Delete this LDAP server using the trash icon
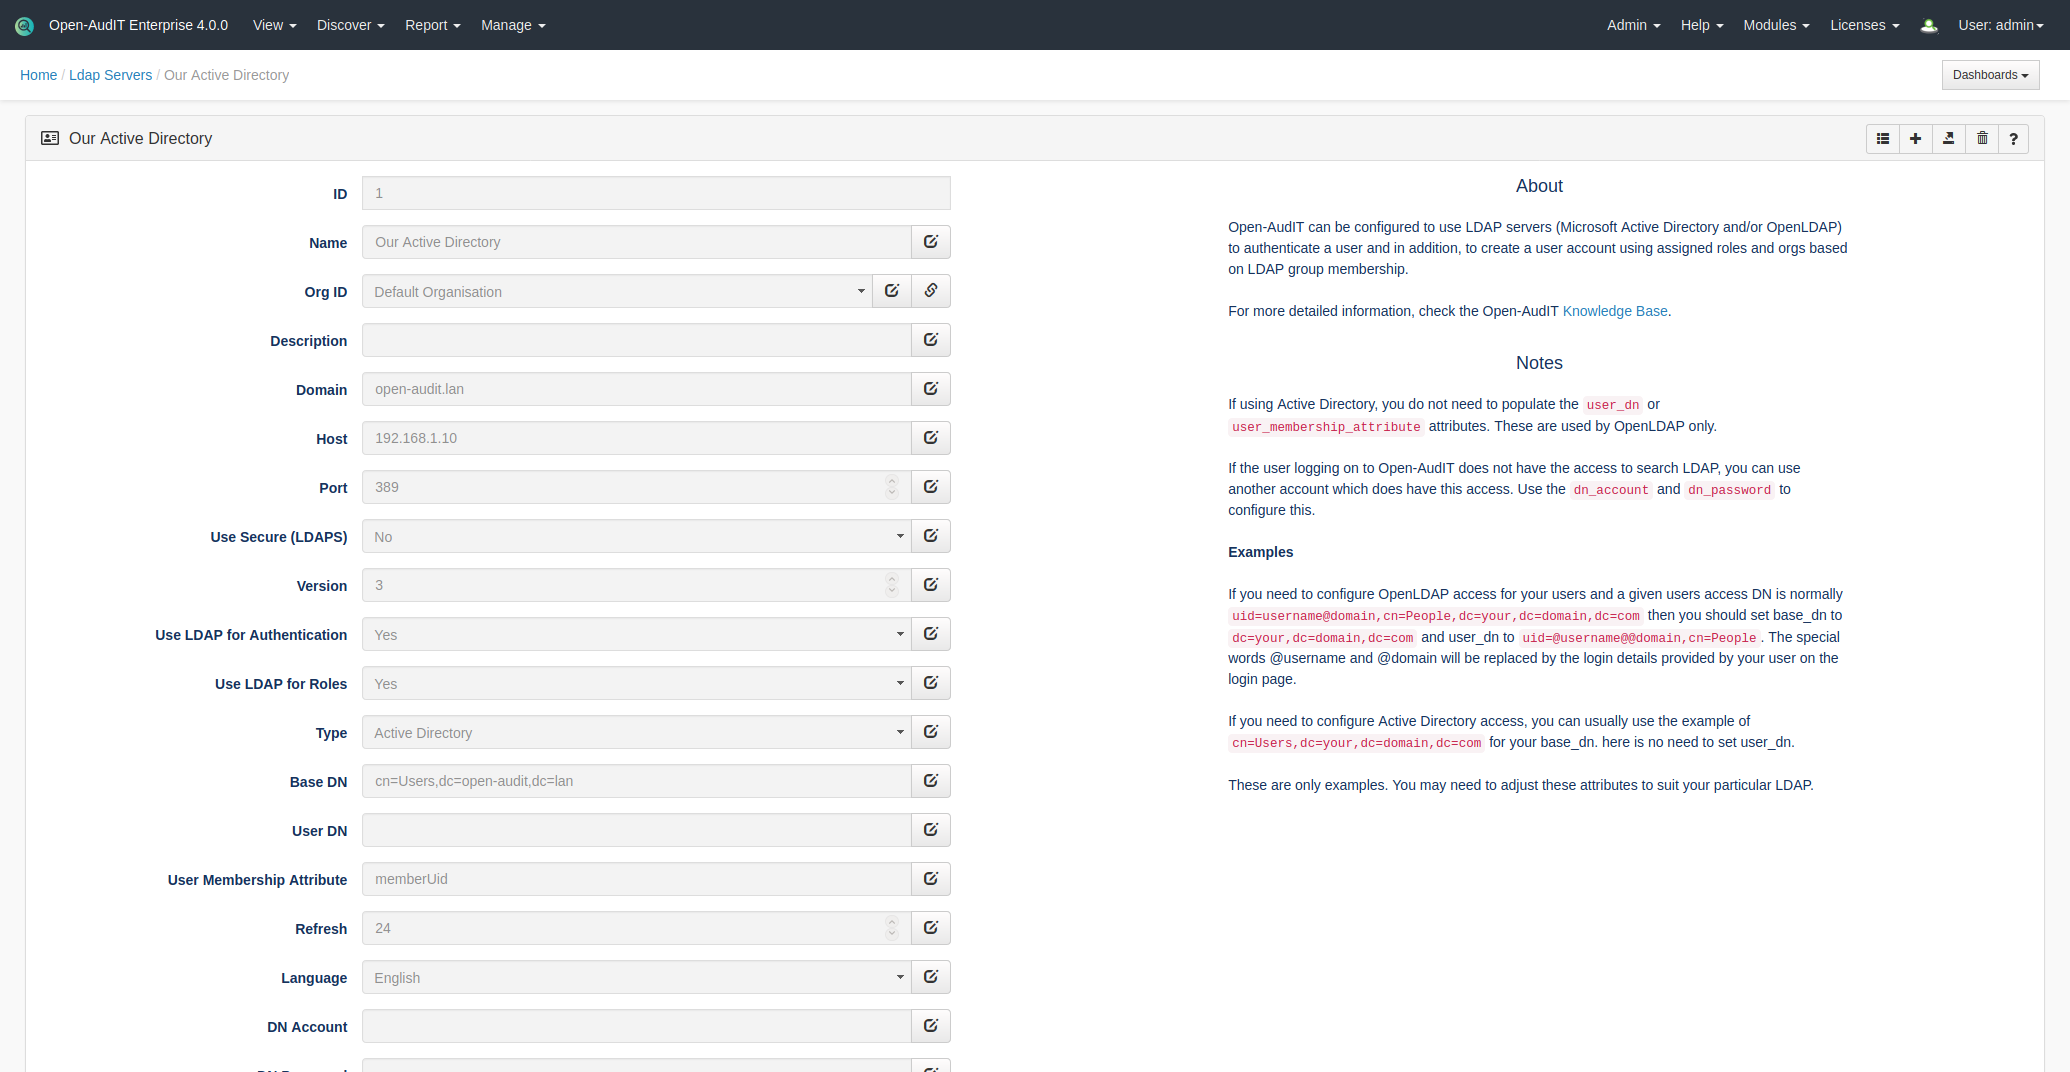2070x1072 pixels. pyautogui.click(x=1981, y=139)
